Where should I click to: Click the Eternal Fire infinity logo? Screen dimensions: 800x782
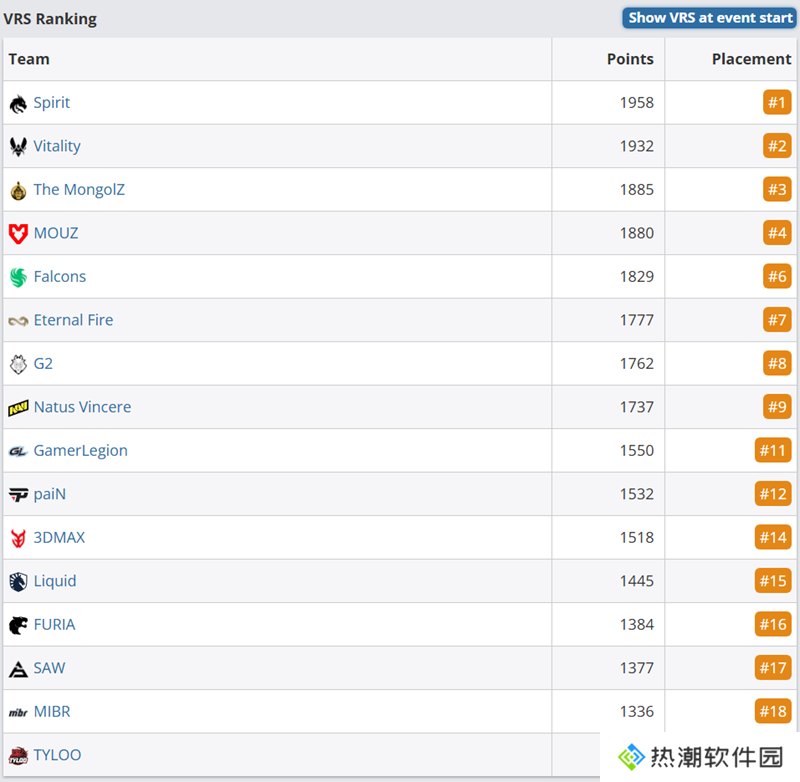[x=18, y=321]
